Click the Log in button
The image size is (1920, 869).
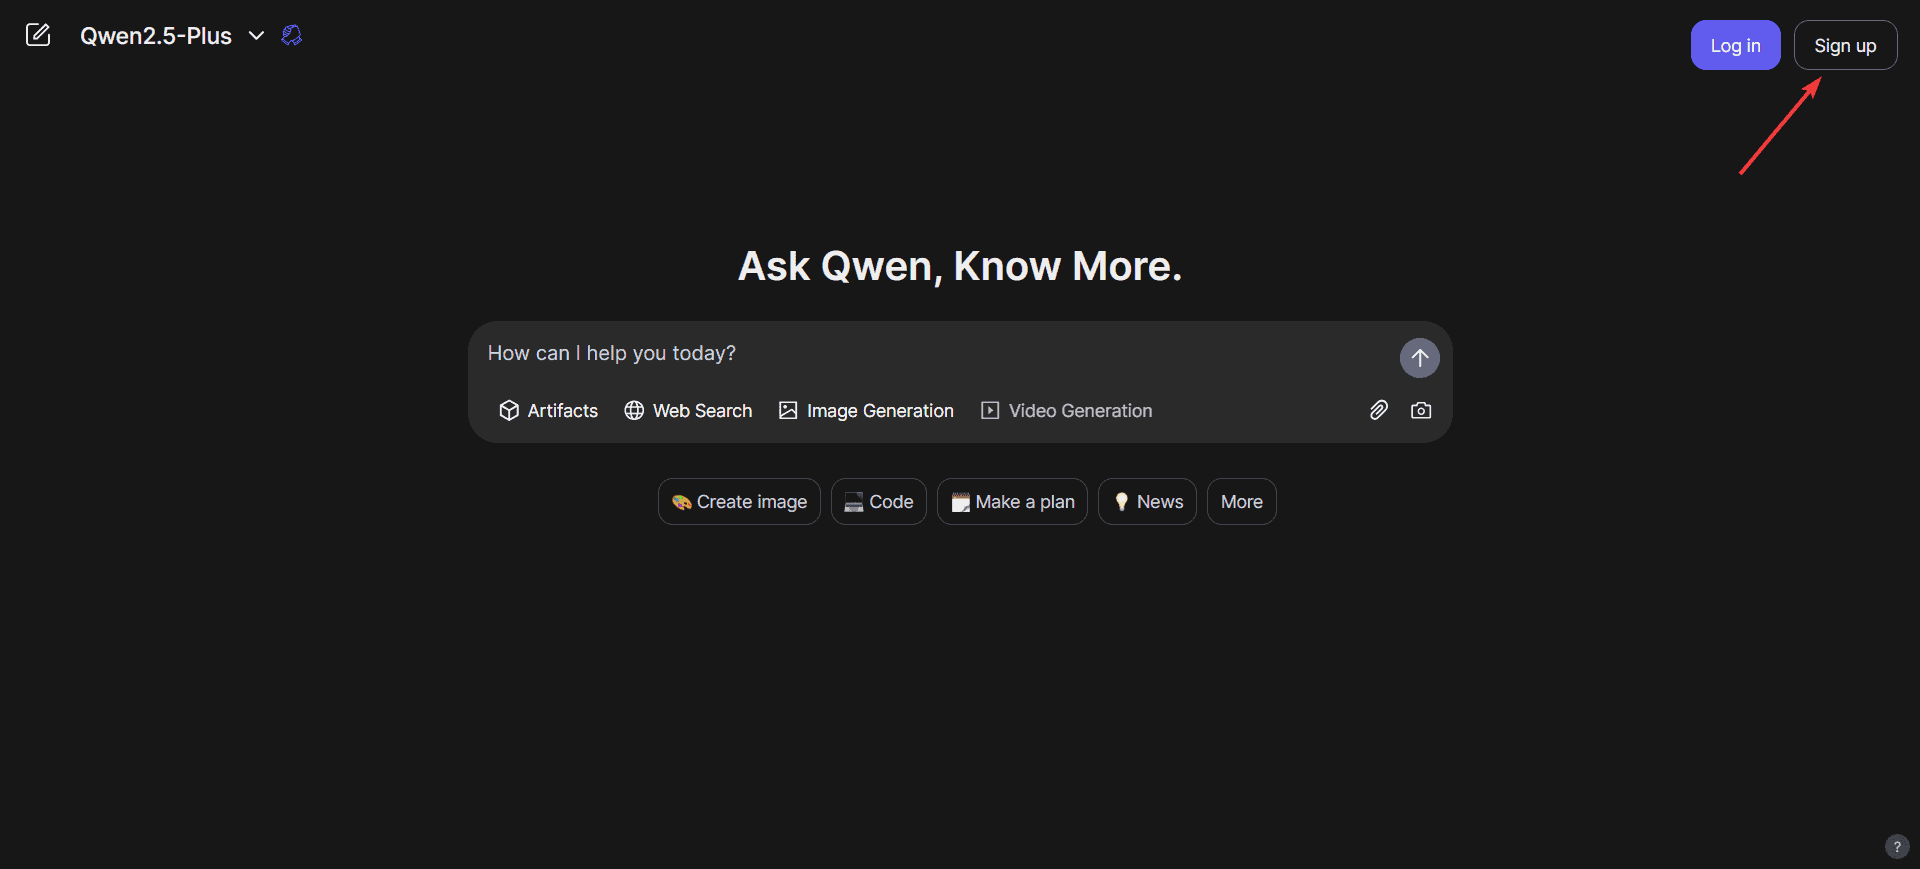(1735, 45)
